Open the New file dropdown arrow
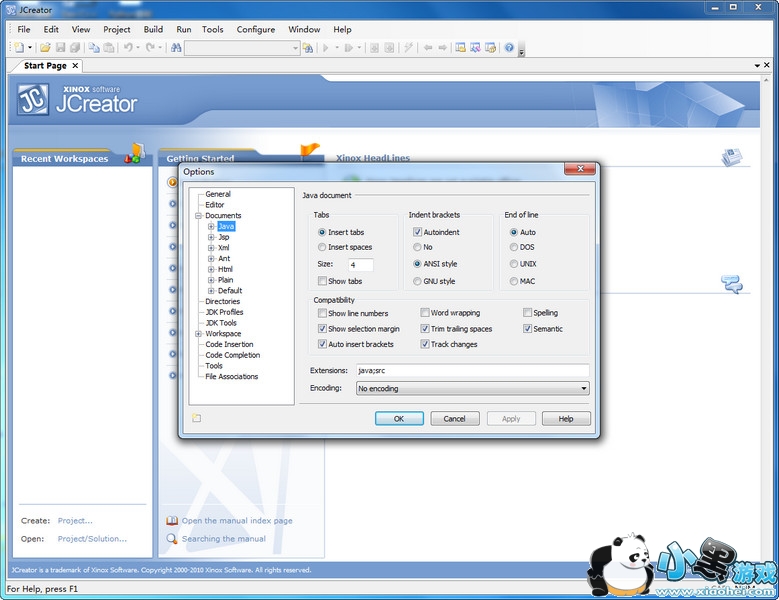The image size is (779, 600). tap(30, 48)
